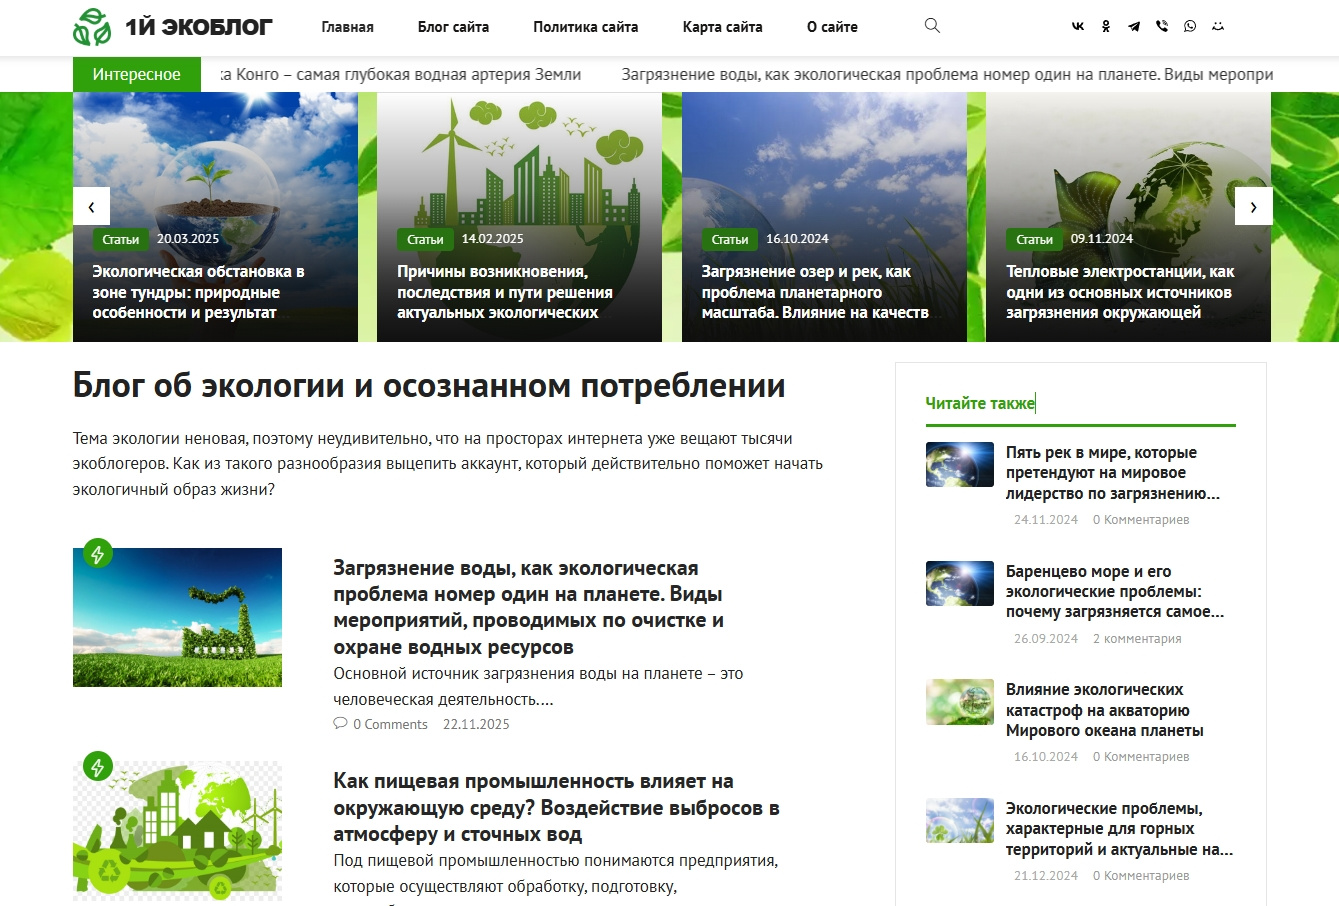Open sidebar post Влияние экологических катастроф на акваторию
This screenshot has width=1339, height=906.
pyautogui.click(x=1105, y=710)
